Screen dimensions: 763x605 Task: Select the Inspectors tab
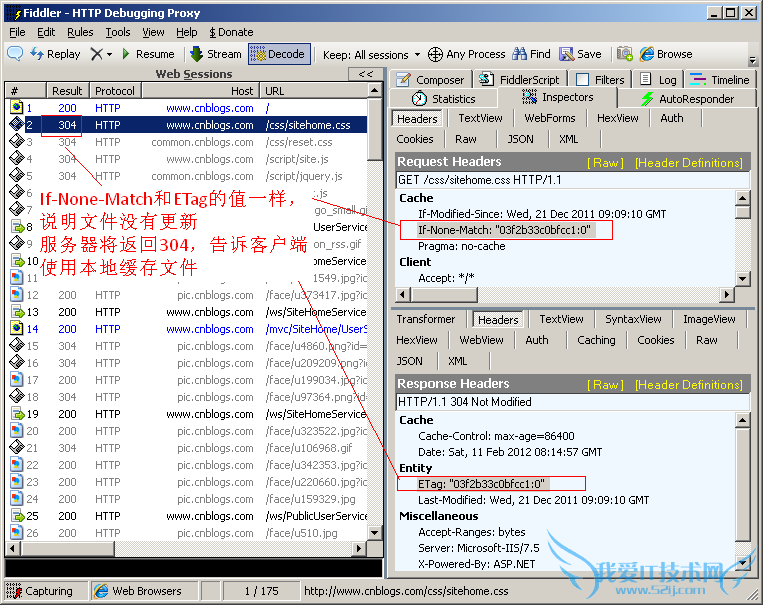558,97
